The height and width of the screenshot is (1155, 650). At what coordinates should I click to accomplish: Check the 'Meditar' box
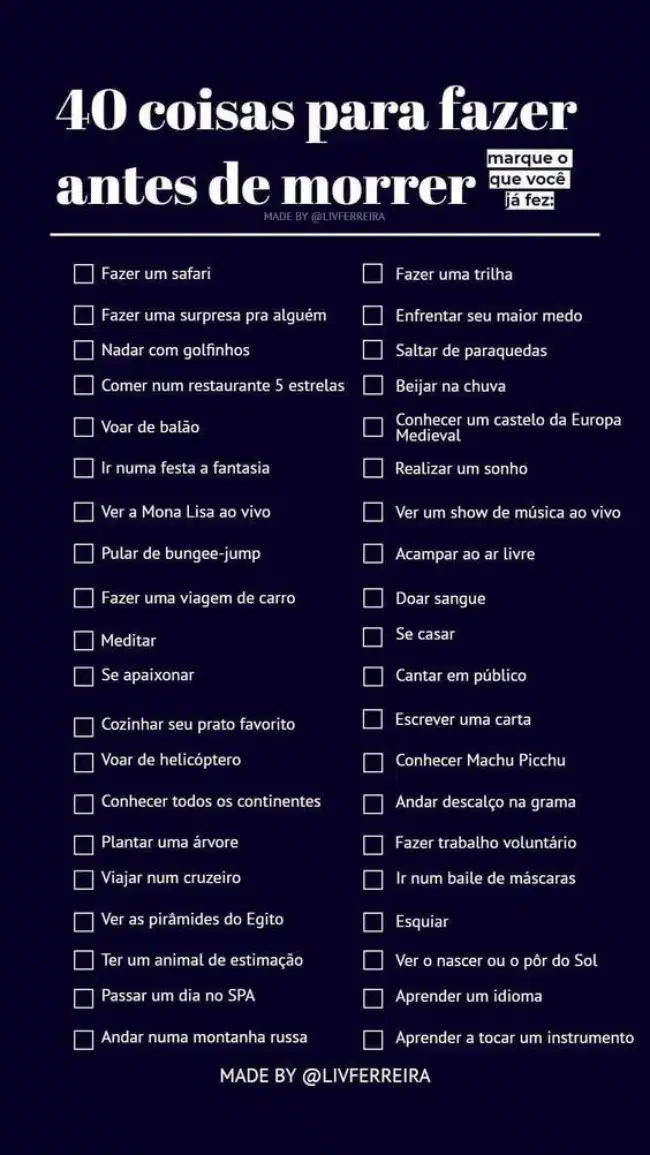coord(83,640)
